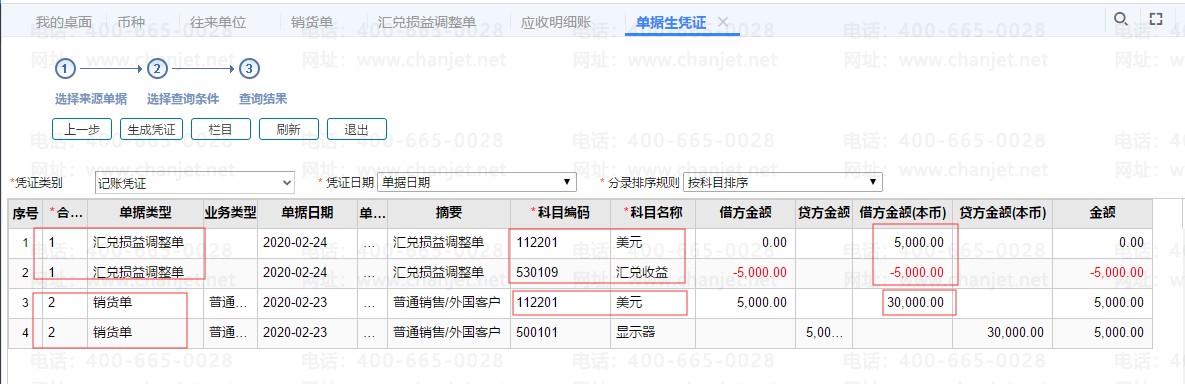Image resolution: width=1185 pixels, height=384 pixels.
Task: Click the red -5,000.00 金额 cell
Action: click(x=1102, y=272)
